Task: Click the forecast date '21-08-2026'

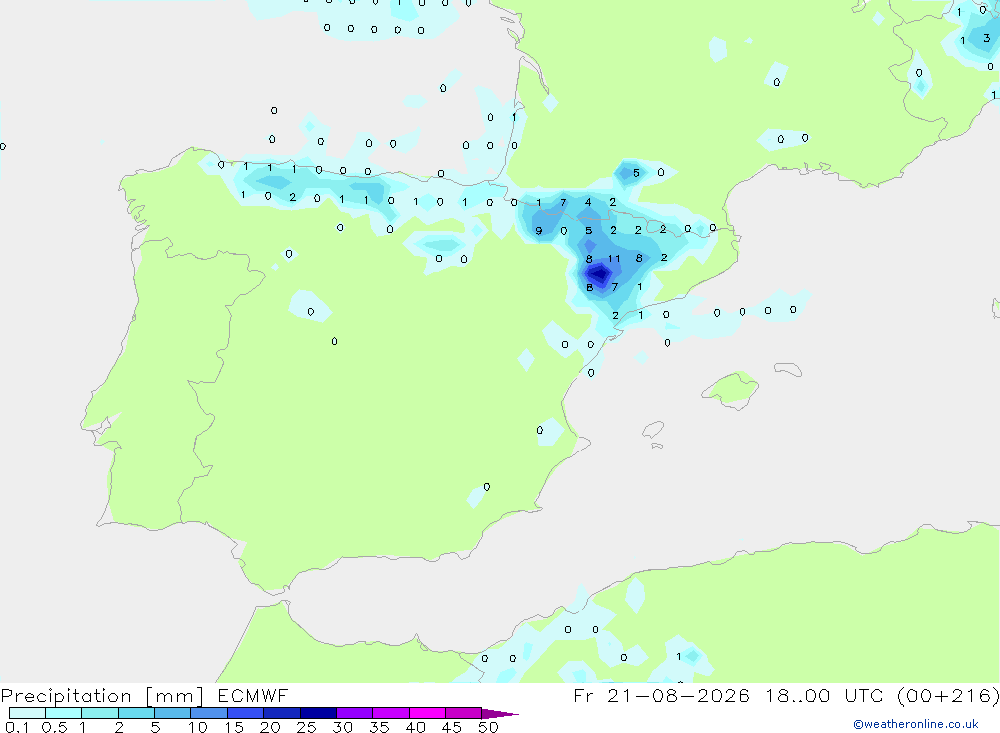Action: click(678, 695)
